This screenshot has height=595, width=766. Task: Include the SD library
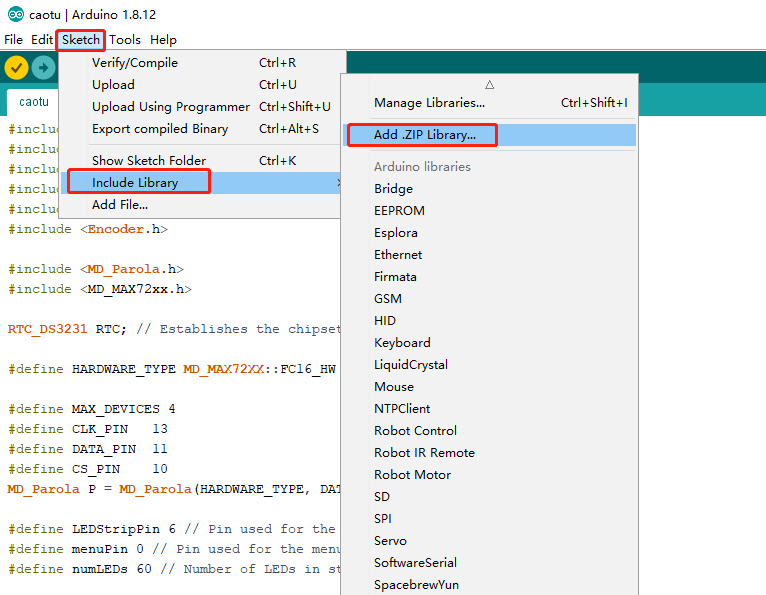coord(489,496)
